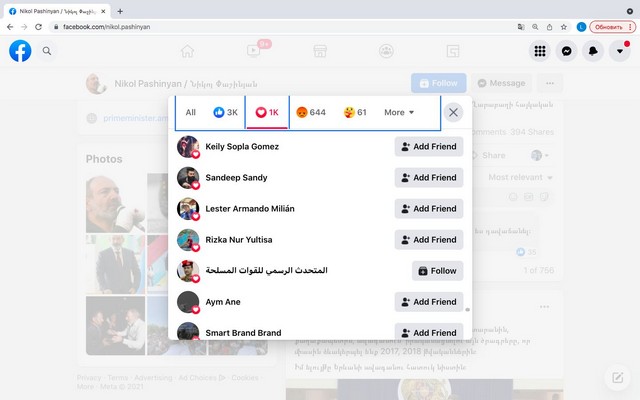Open Sandeep Sandy profile picture
The image size is (640, 400).
tap(188, 178)
